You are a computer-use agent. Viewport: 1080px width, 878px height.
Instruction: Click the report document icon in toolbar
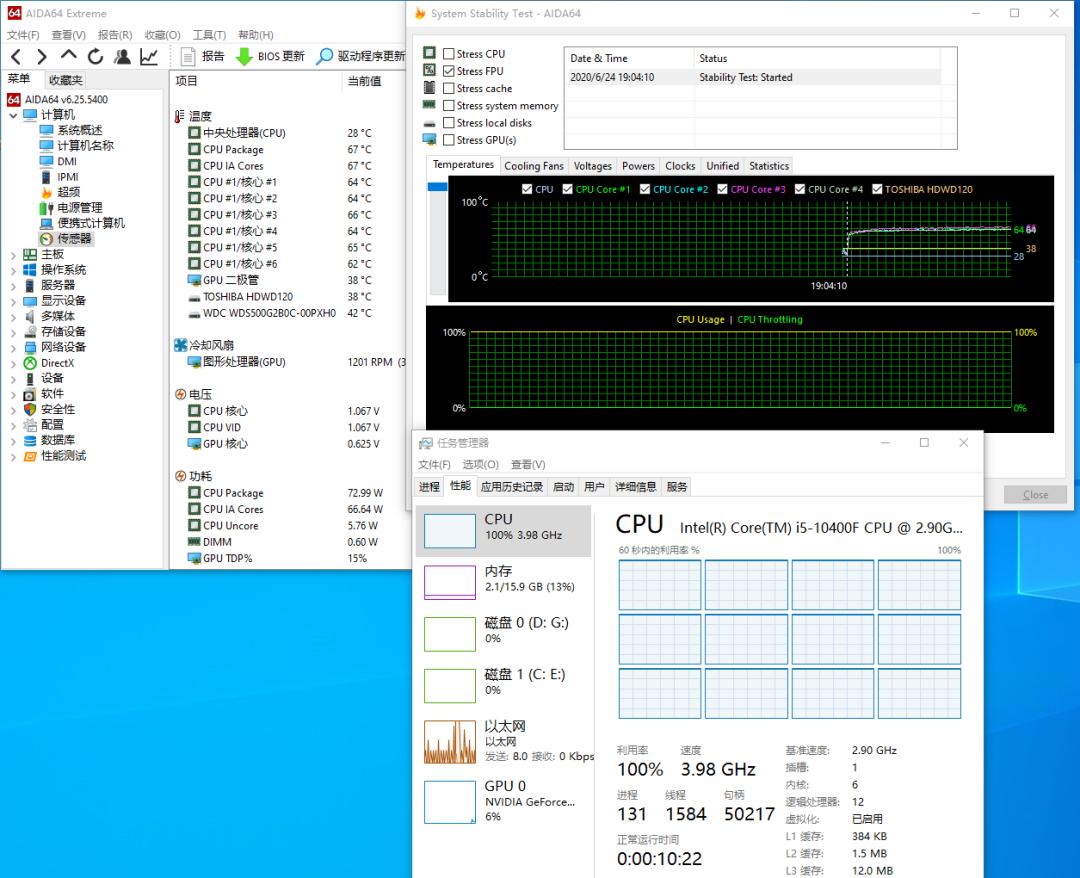click(x=188, y=57)
